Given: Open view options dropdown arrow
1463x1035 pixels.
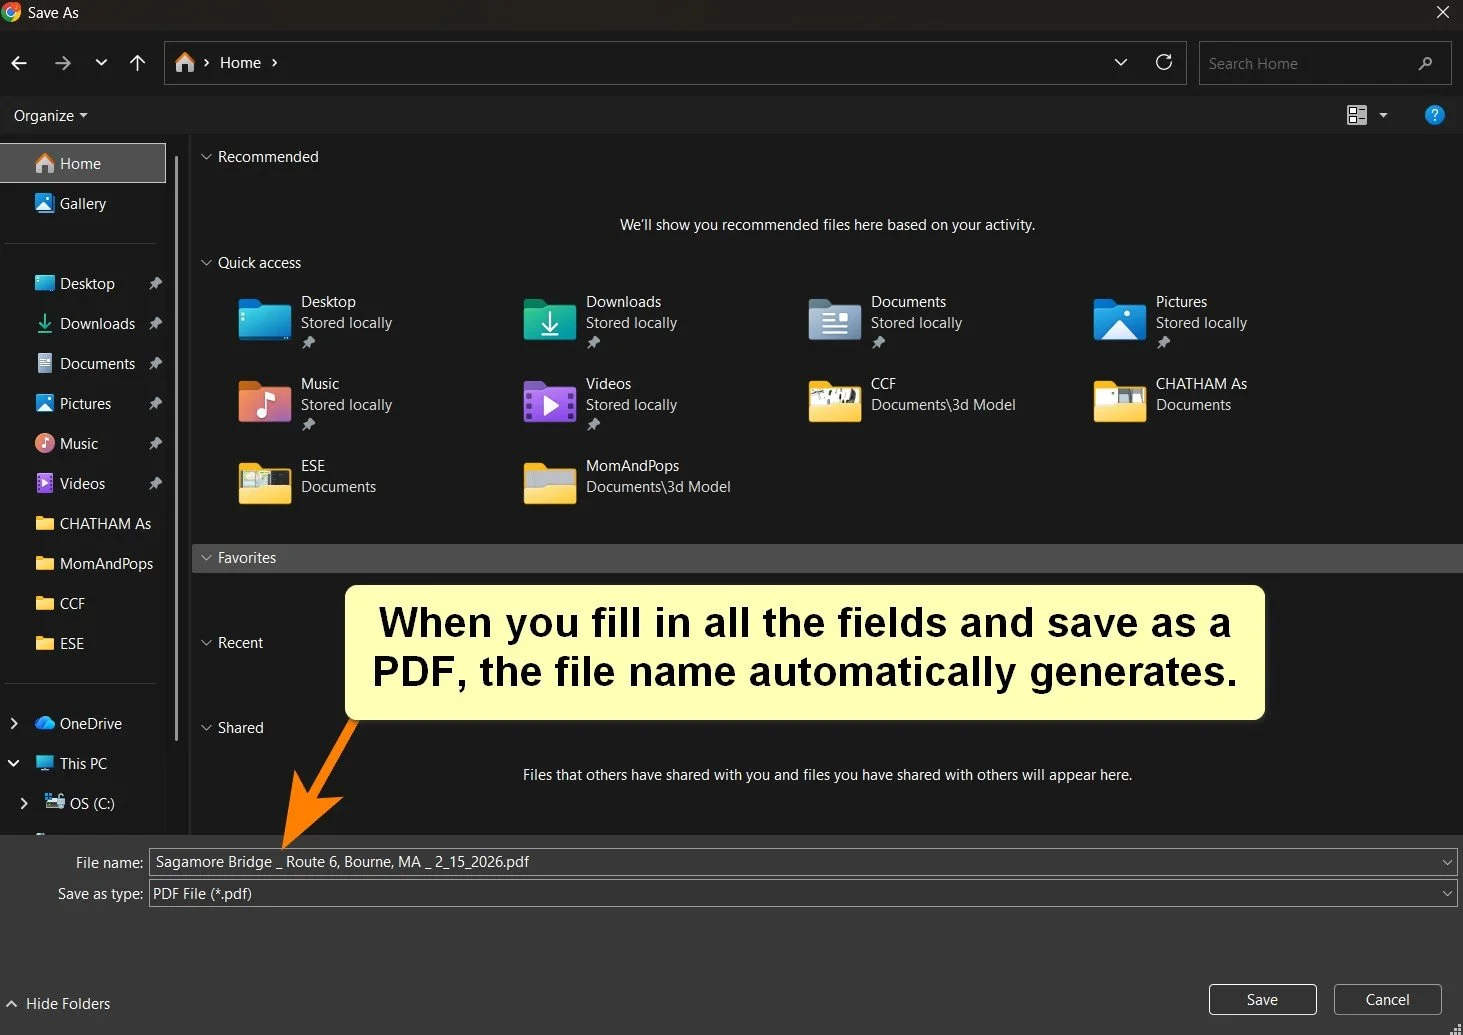Looking at the screenshot, I should (1384, 115).
